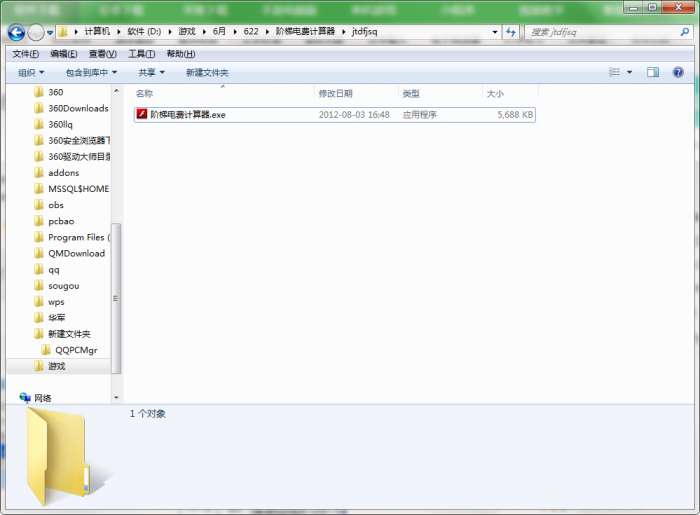
Task: Select the 360 folder in tree
Action: [55, 92]
